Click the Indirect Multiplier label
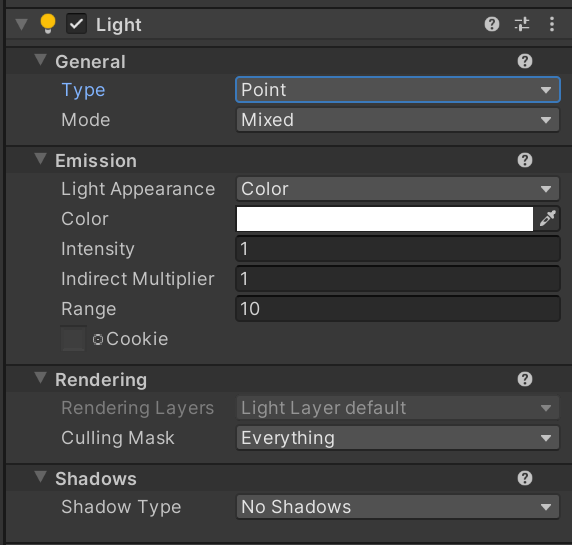Image resolution: width=572 pixels, height=545 pixels. 138,279
